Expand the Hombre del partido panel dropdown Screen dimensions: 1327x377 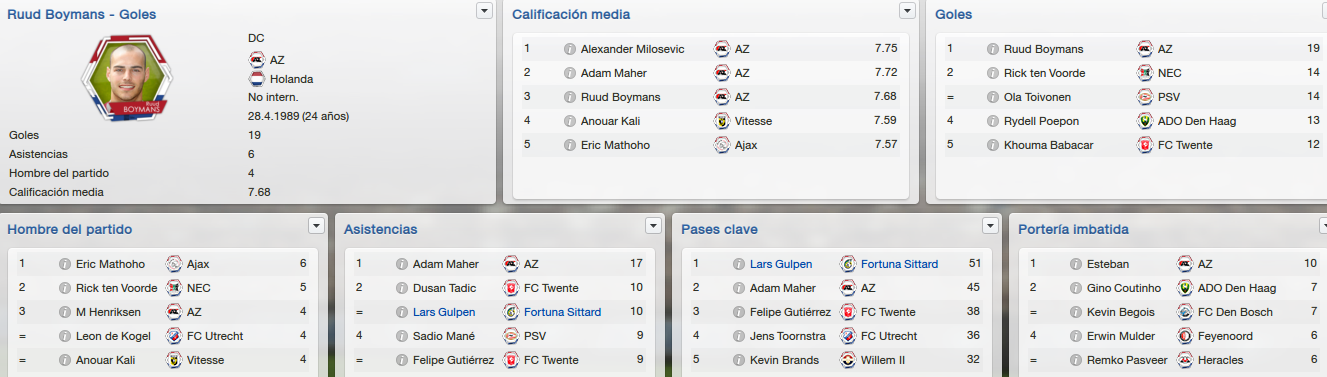click(x=316, y=225)
